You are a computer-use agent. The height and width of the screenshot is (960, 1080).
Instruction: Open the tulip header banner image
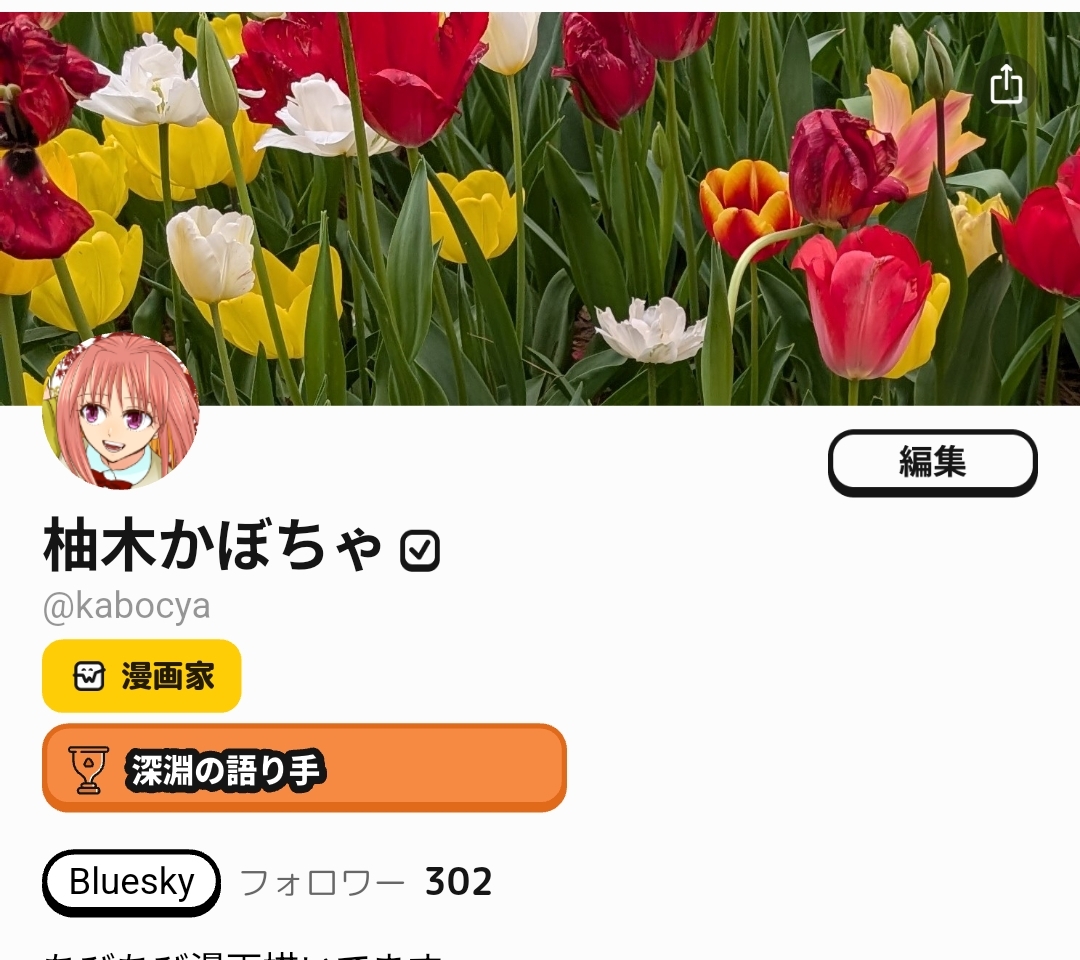(x=540, y=208)
